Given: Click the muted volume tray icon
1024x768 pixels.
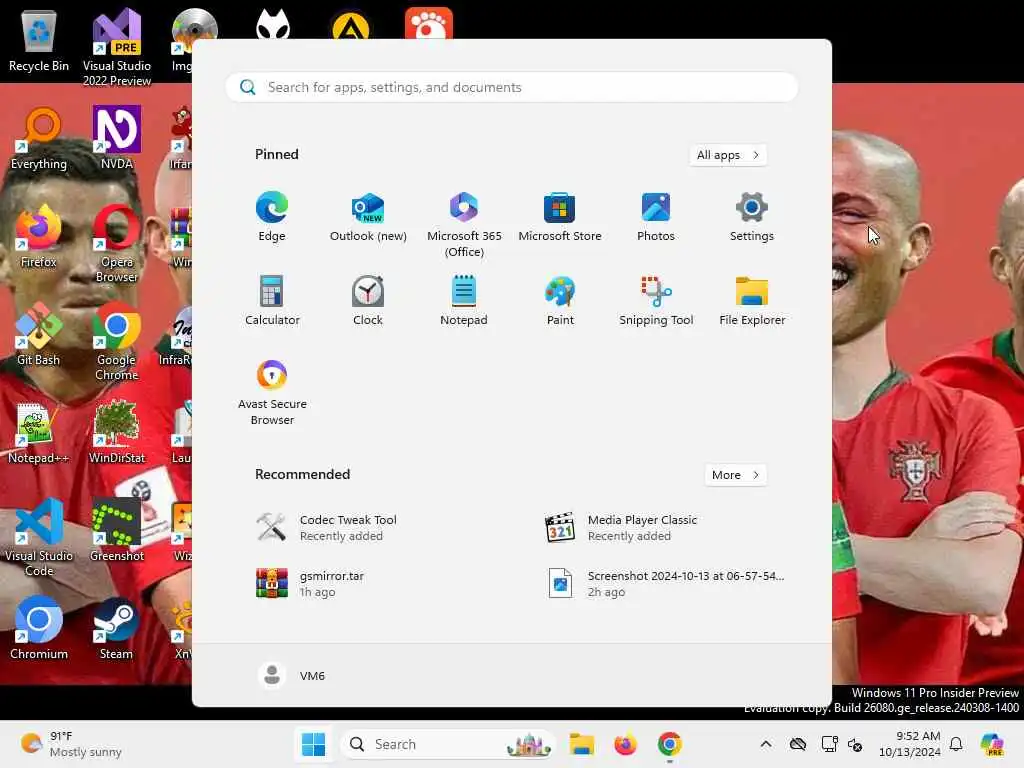Looking at the screenshot, I should point(855,744).
